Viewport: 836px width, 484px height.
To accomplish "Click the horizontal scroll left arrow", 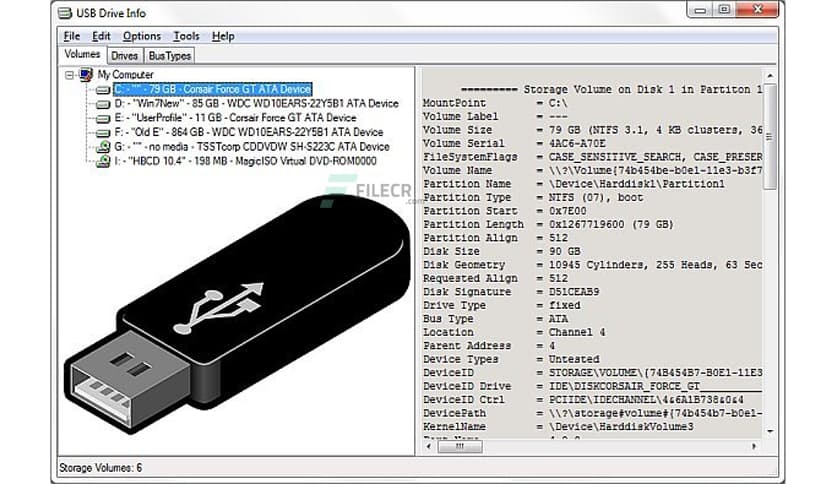I will [x=429, y=447].
